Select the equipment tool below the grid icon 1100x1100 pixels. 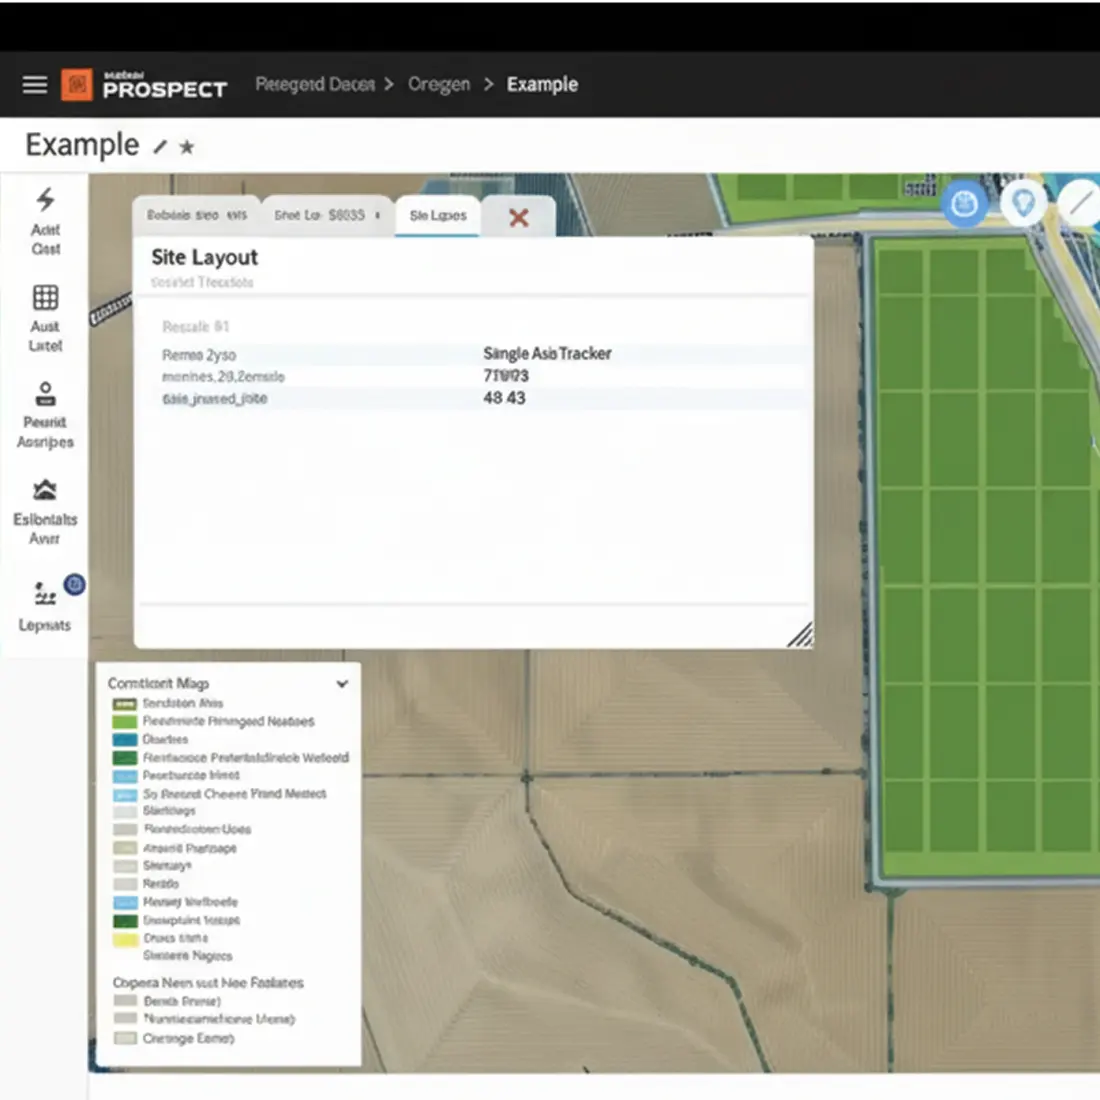click(44, 394)
